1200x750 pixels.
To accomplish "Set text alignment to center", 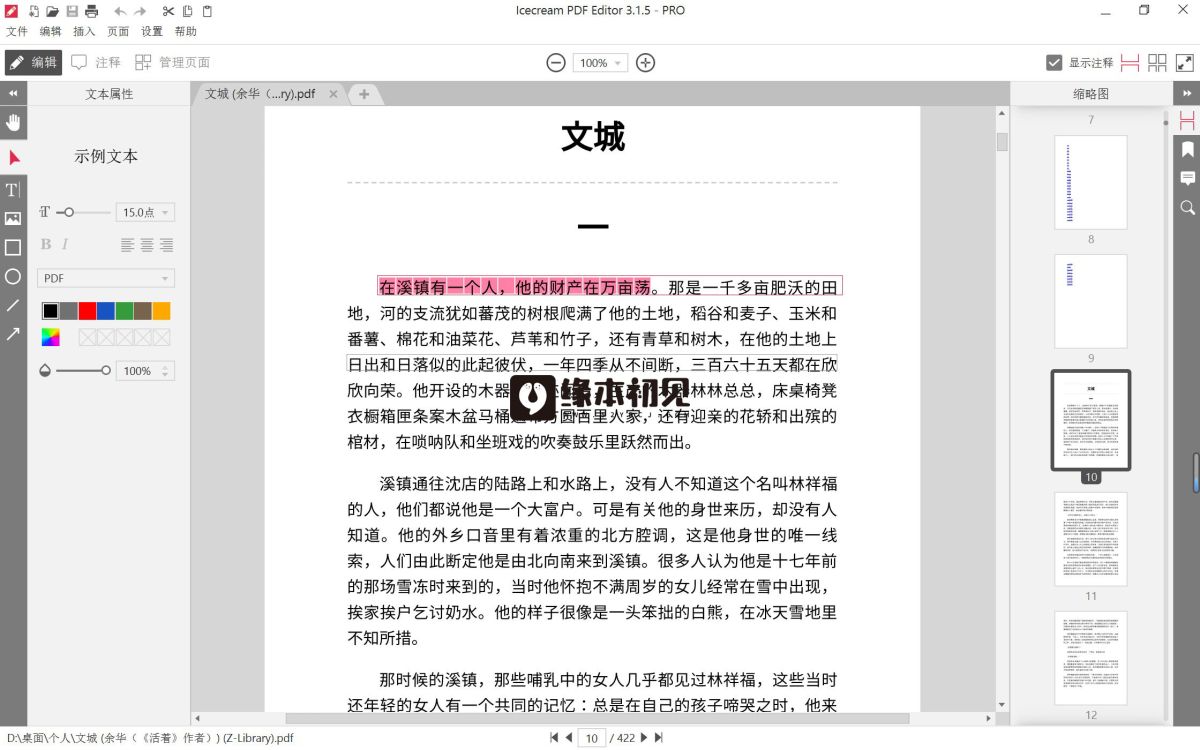I will pyautogui.click(x=147, y=245).
